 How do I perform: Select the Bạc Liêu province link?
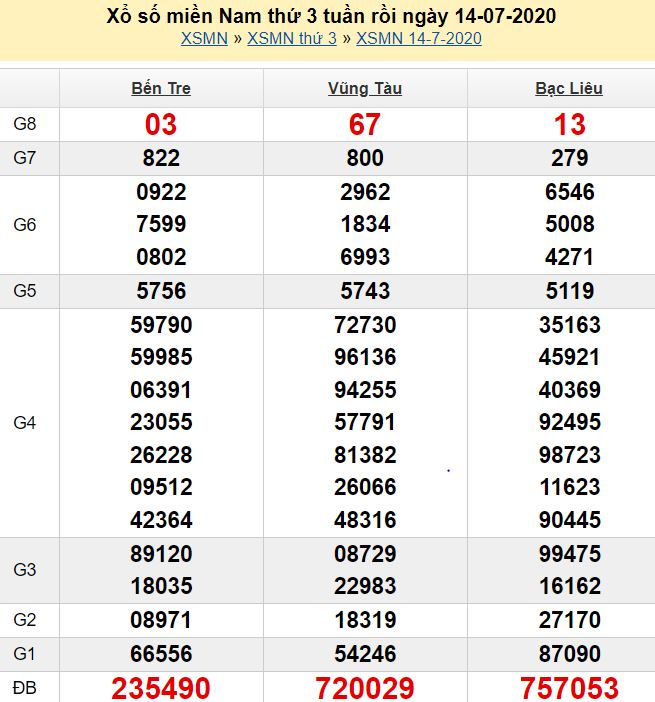(x=569, y=88)
